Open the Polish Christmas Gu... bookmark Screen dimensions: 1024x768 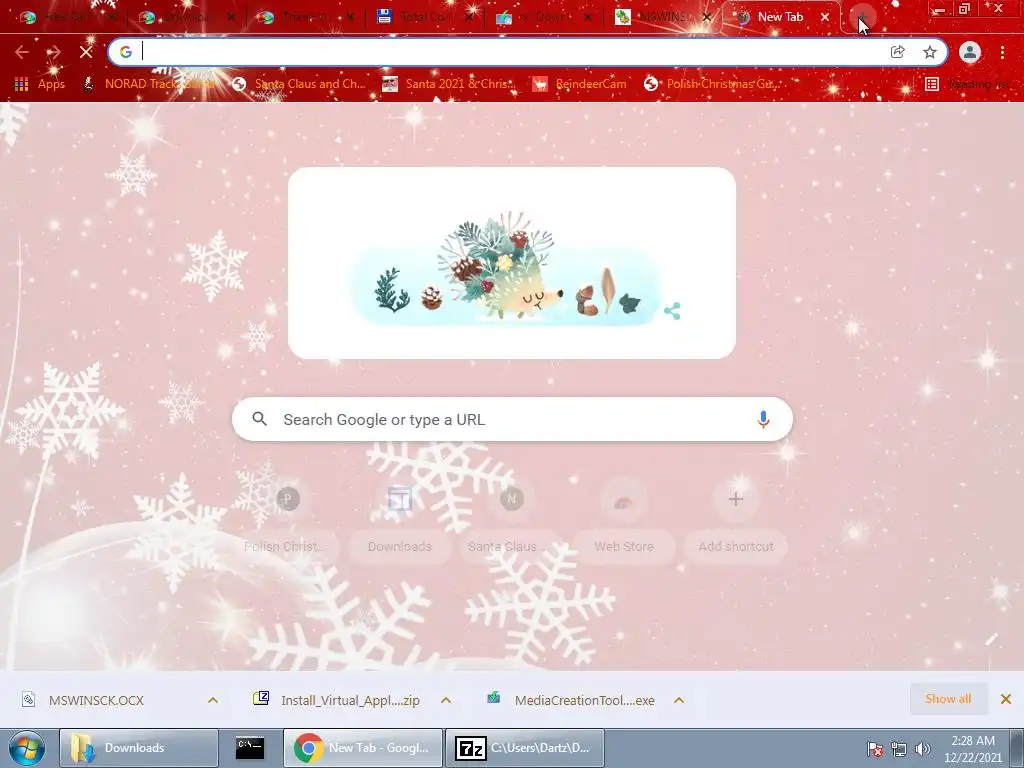(712, 84)
